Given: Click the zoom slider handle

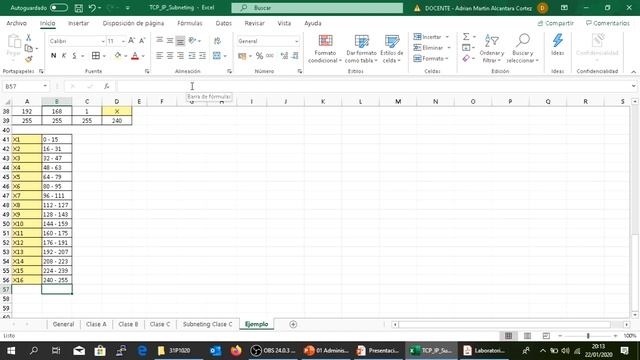Looking at the screenshot, I should pos(588,336).
